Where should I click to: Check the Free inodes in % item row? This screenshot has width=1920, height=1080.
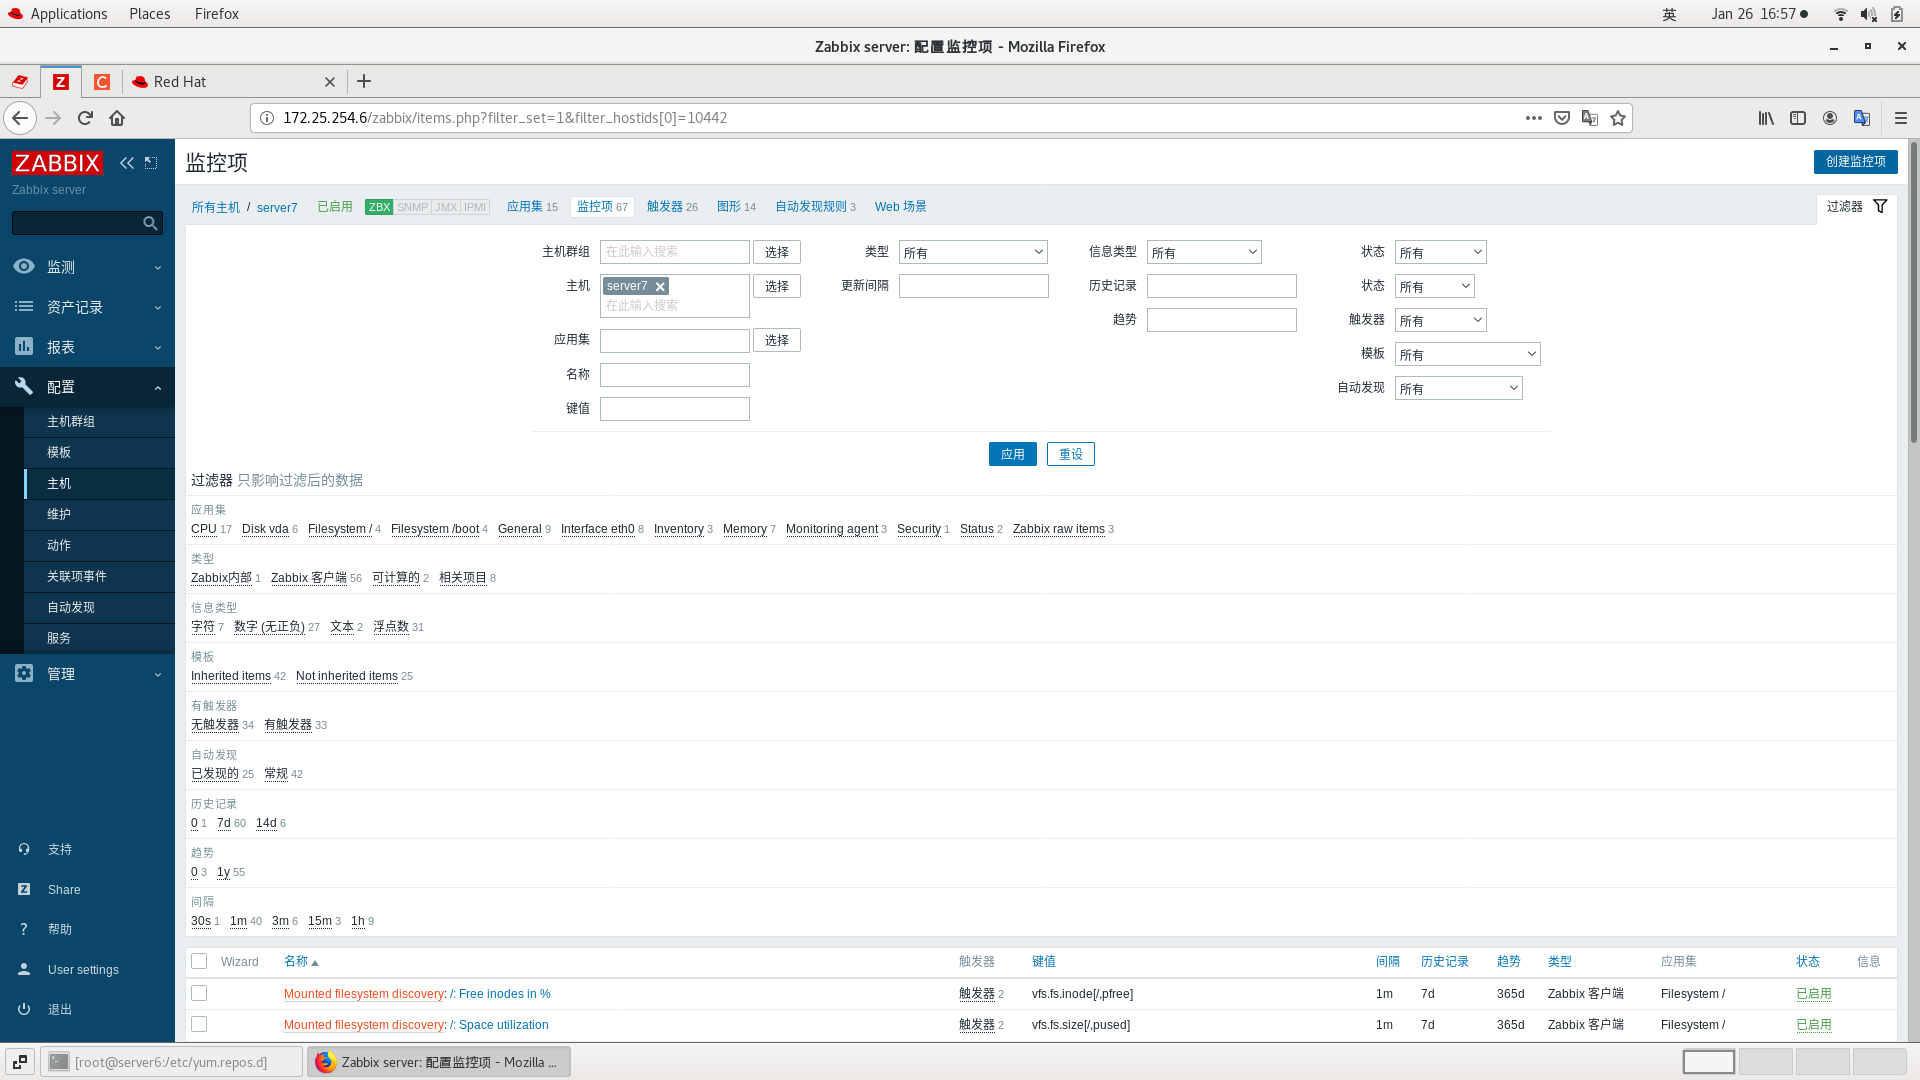[x=199, y=993]
